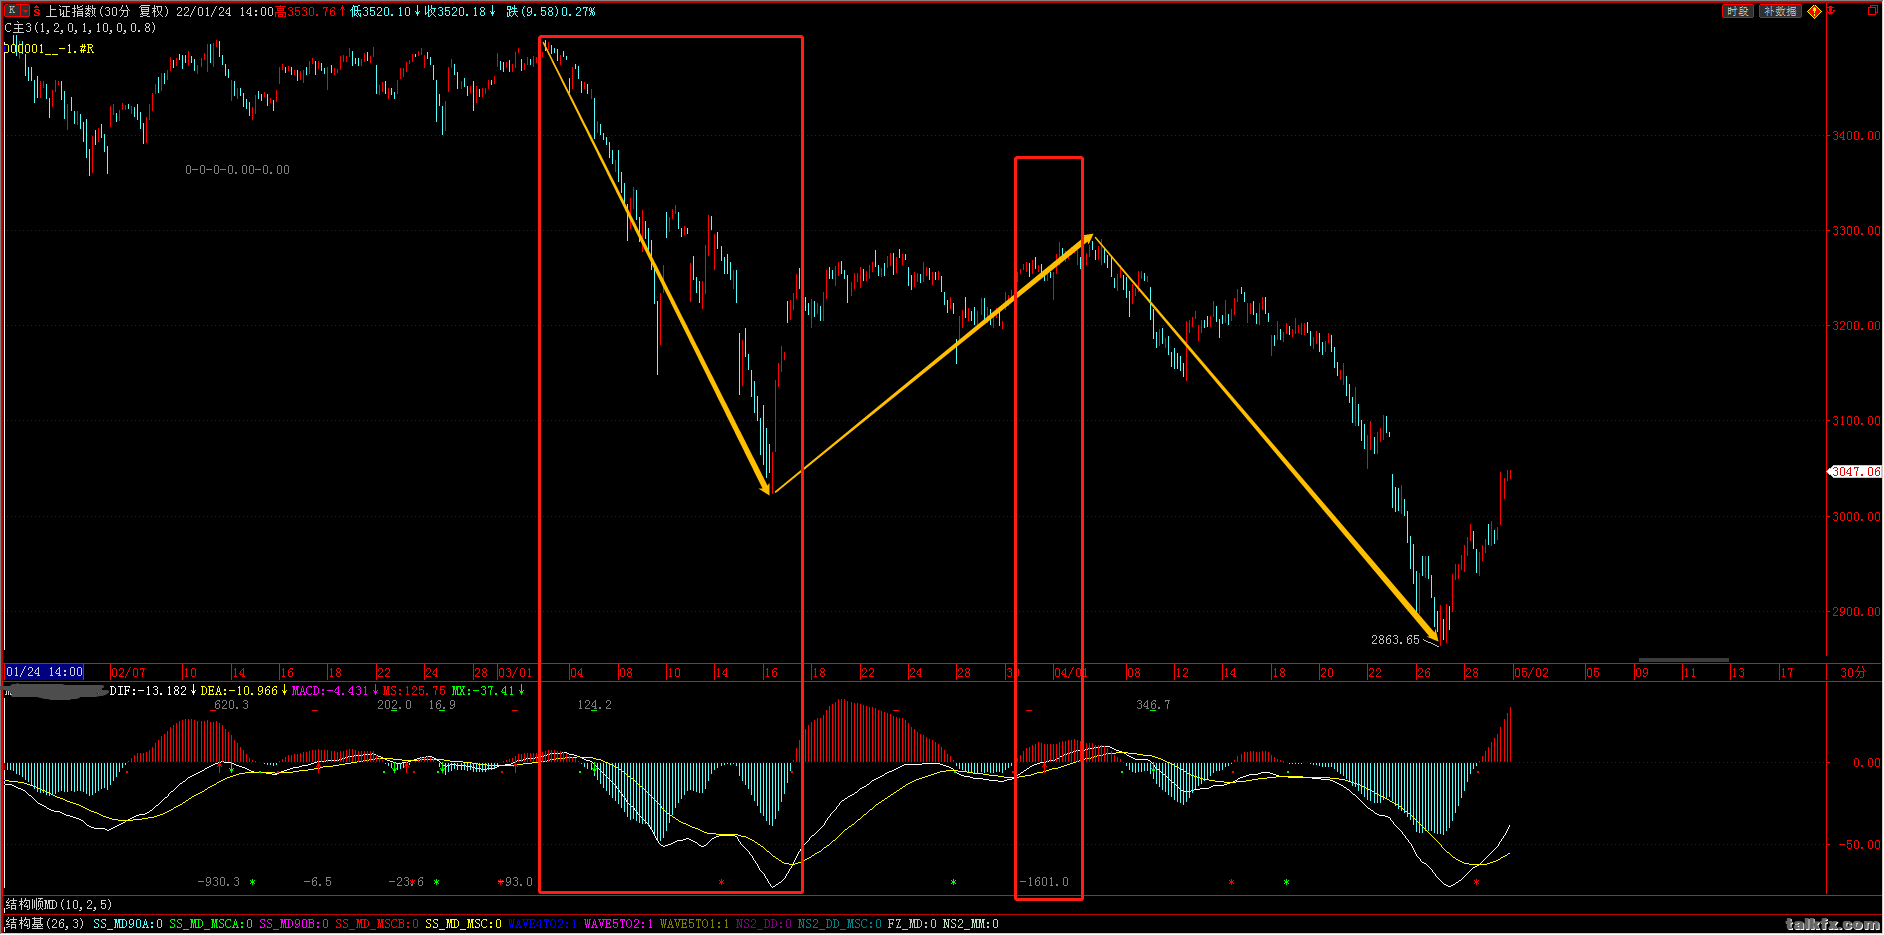Click the -50.00 MACD axis label

pyautogui.click(x=1859, y=845)
